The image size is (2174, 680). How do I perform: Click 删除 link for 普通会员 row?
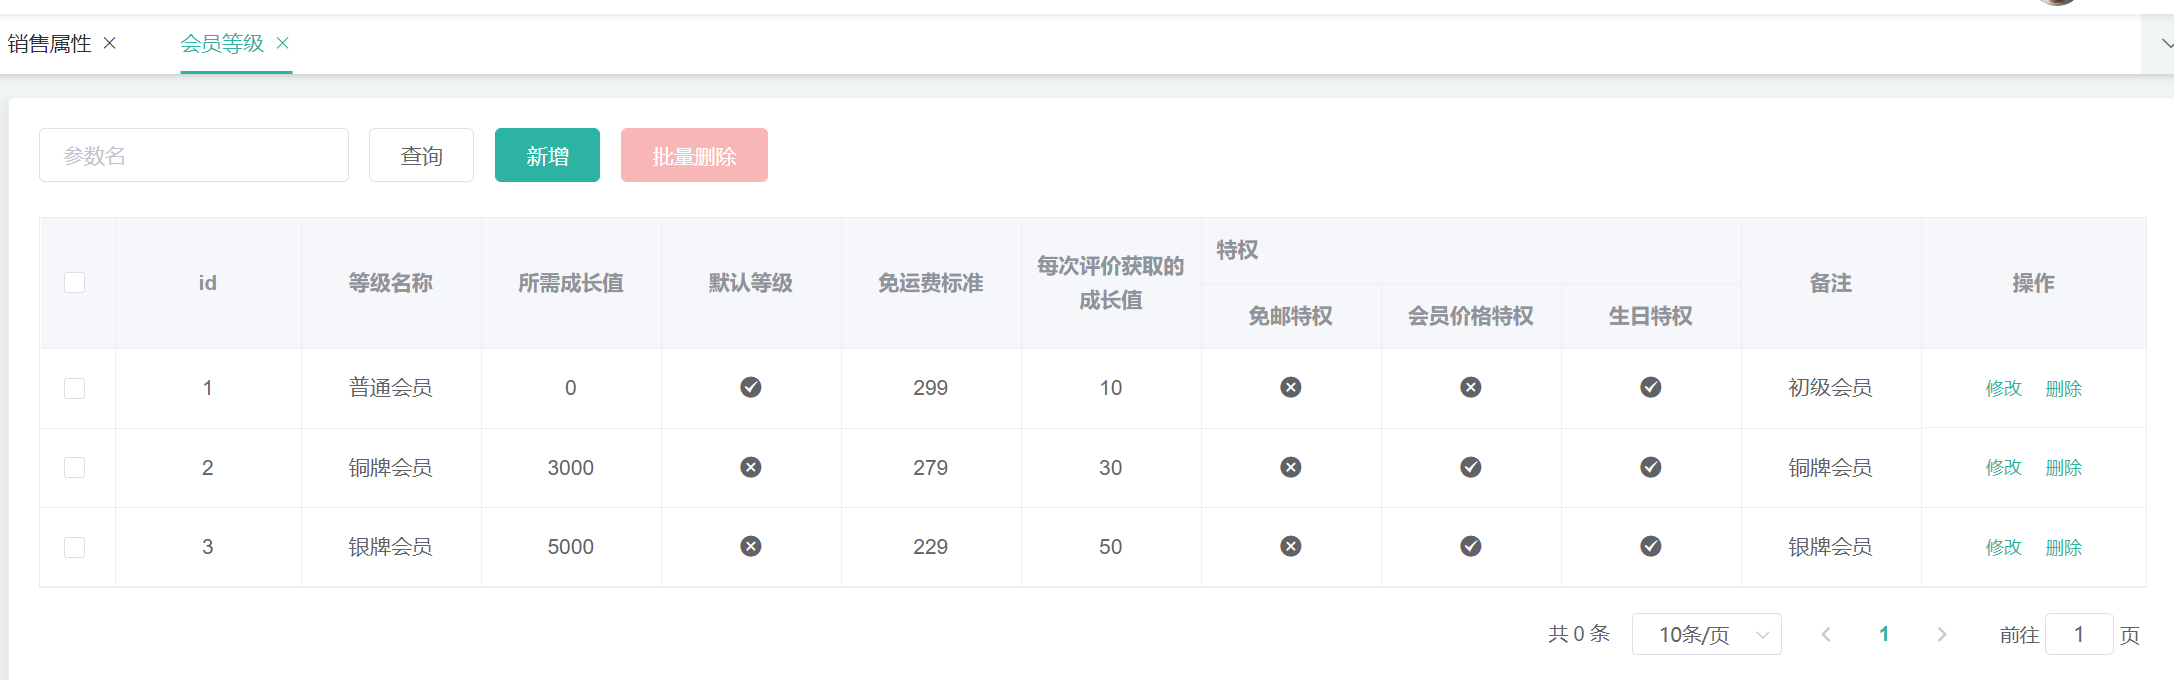pyautogui.click(x=2064, y=388)
